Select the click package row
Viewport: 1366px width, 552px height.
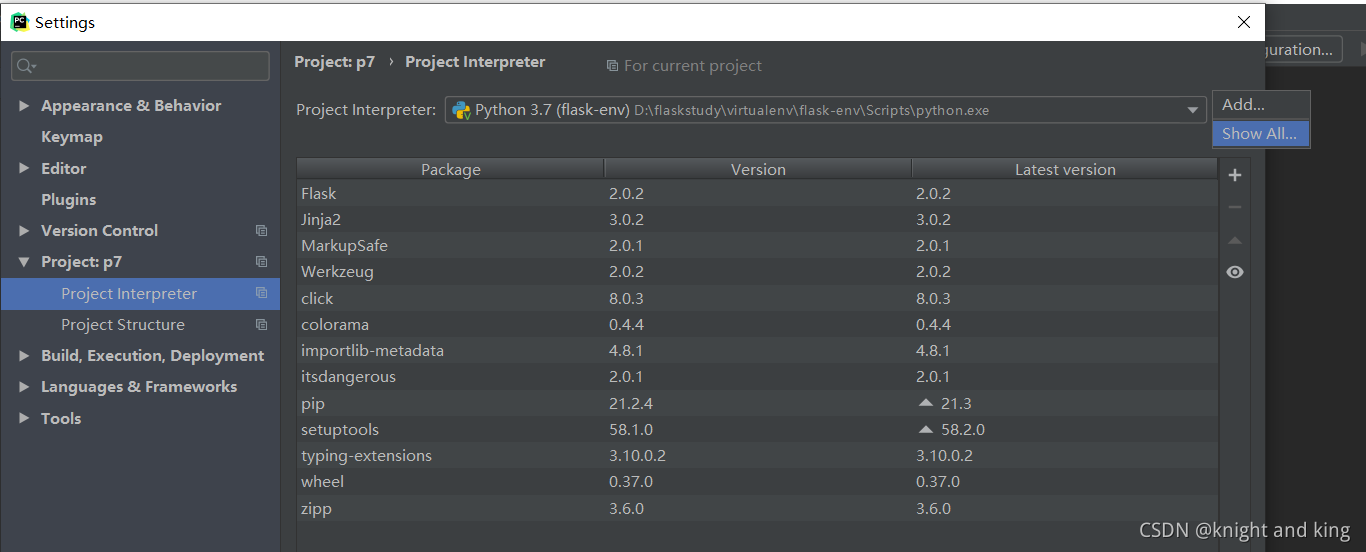coord(757,299)
